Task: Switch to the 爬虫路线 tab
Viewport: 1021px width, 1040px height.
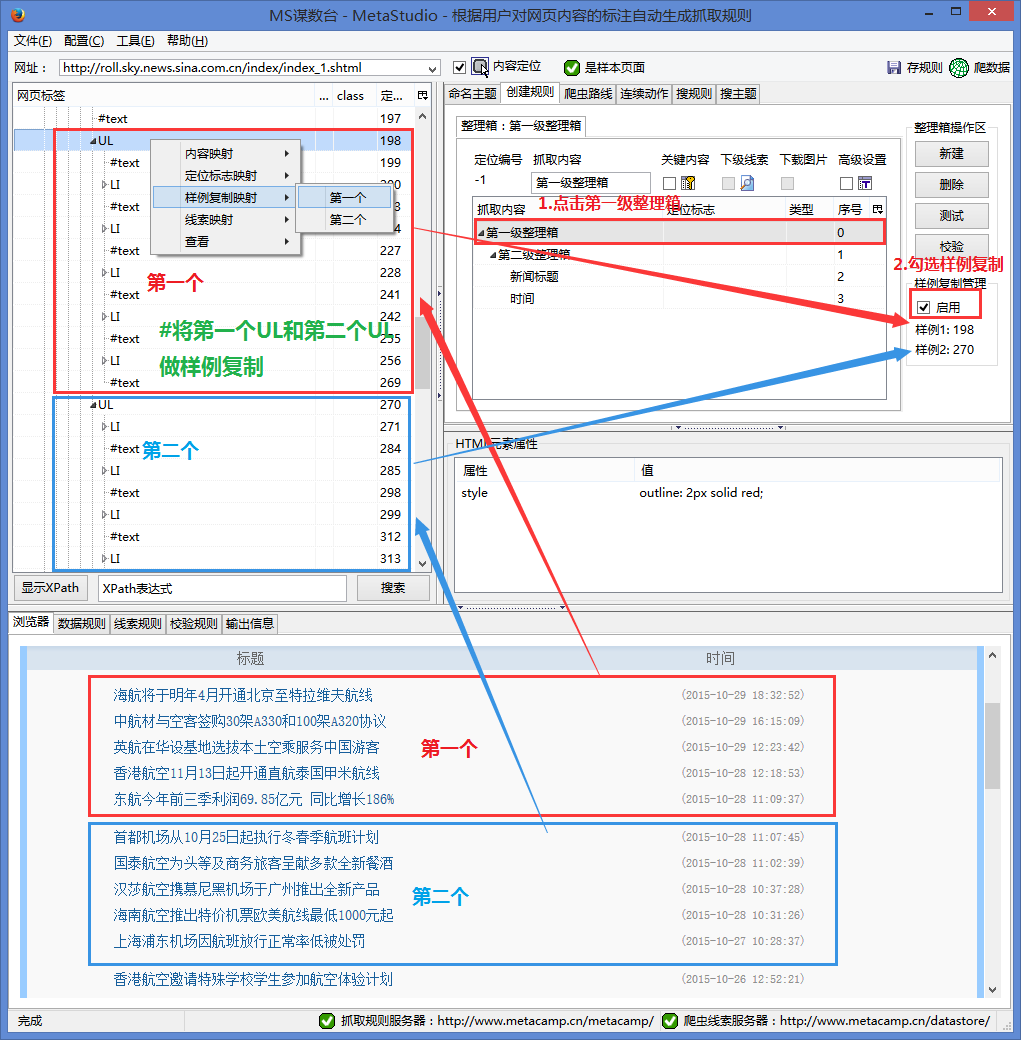Action: [588, 94]
